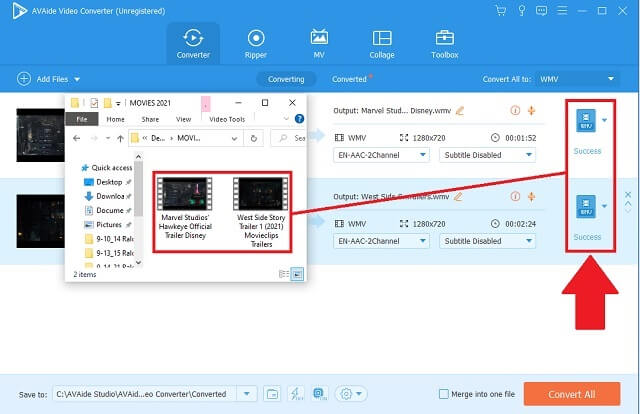Open the Home ribbon tab in Explorer
The height and width of the screenshot is (414, 640).
coord(116,119)
